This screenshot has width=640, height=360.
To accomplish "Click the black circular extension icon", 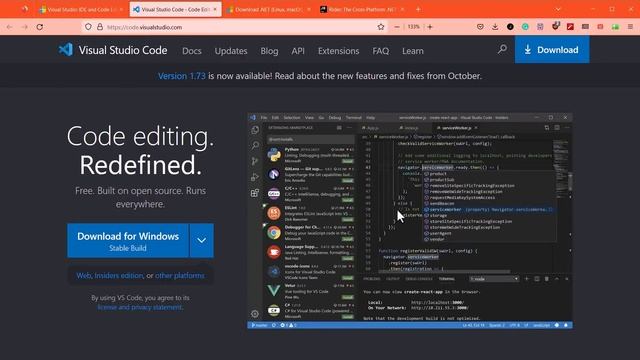I will (510, 27).
